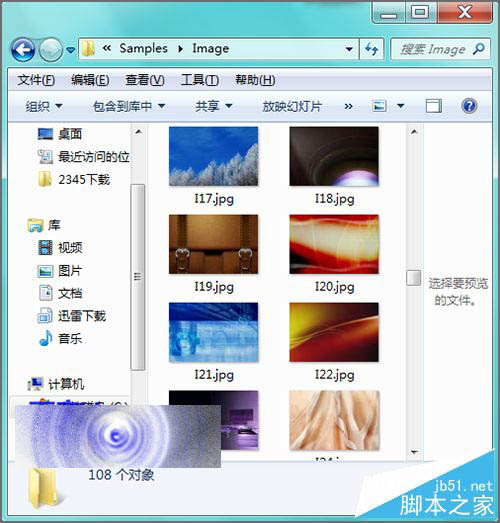Open the 组织 dropdown
Image resolution: width=500 pixels, height=523 pixels.
44,106
